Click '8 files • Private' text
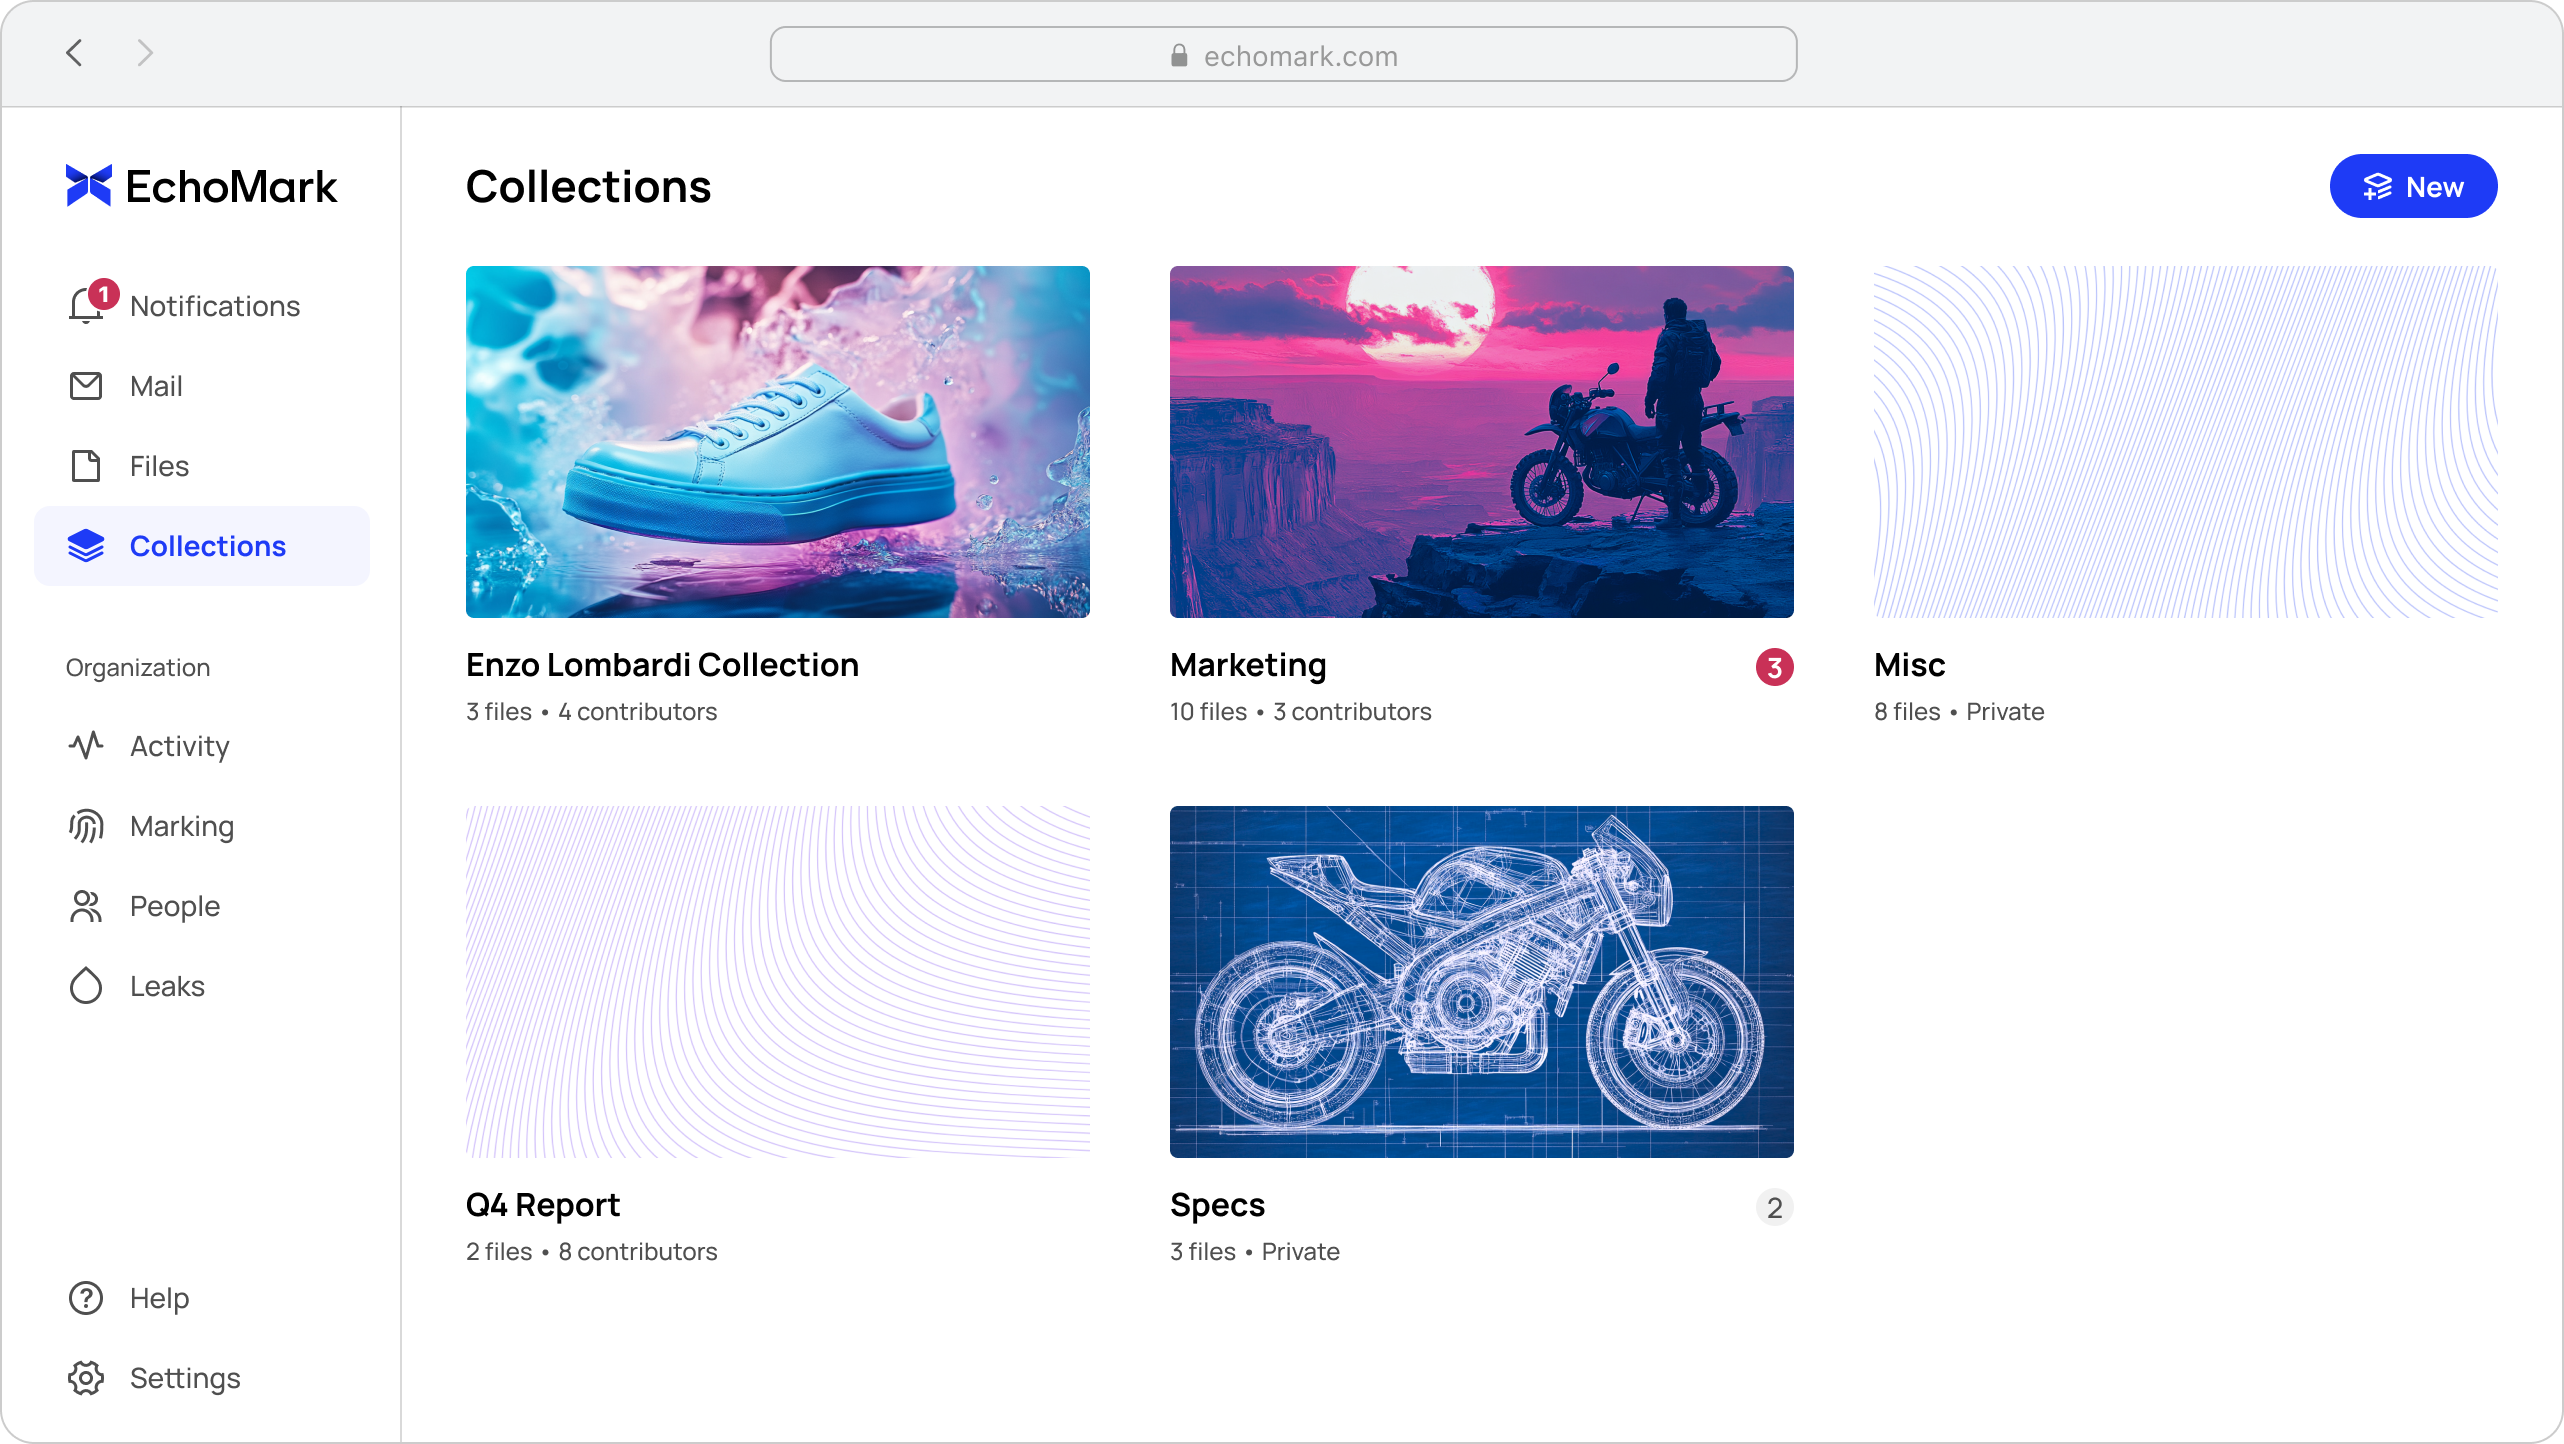Screen dimensions: 2564x1444 (1959, 712)
